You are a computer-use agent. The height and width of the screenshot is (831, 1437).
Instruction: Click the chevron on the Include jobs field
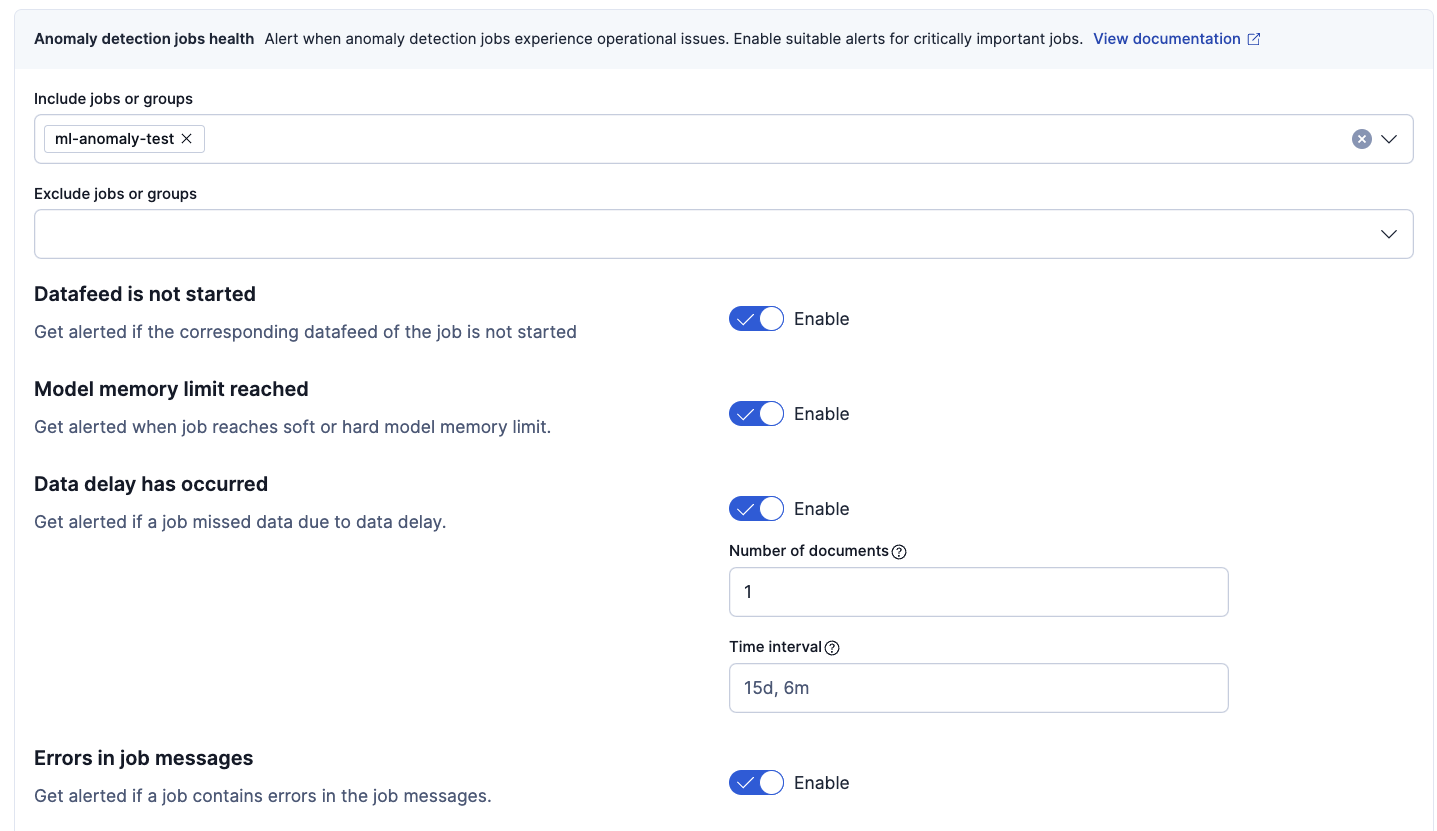(1389, 139)
